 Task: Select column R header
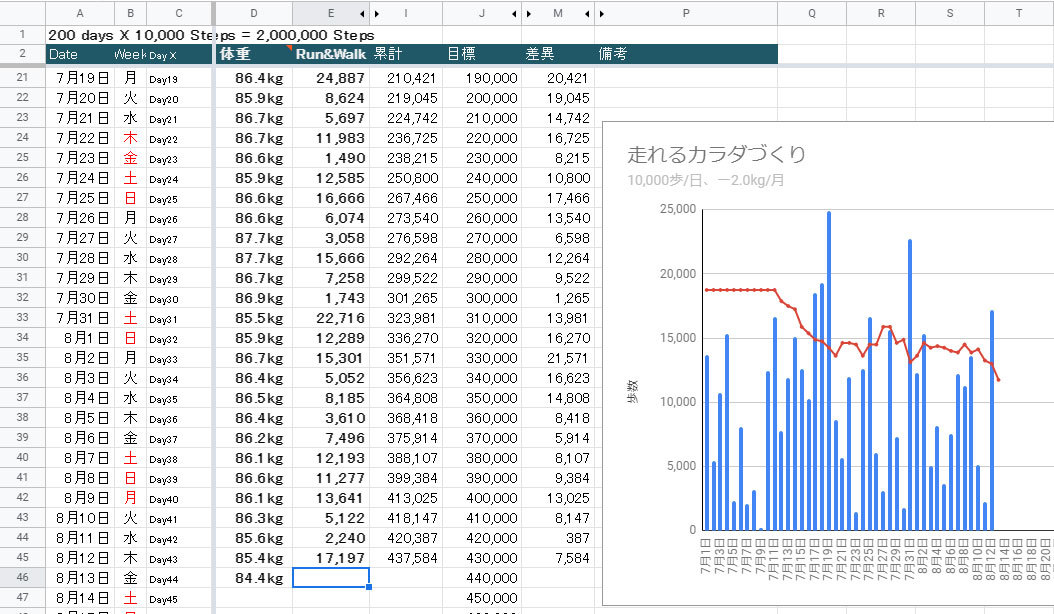(881, 13)
